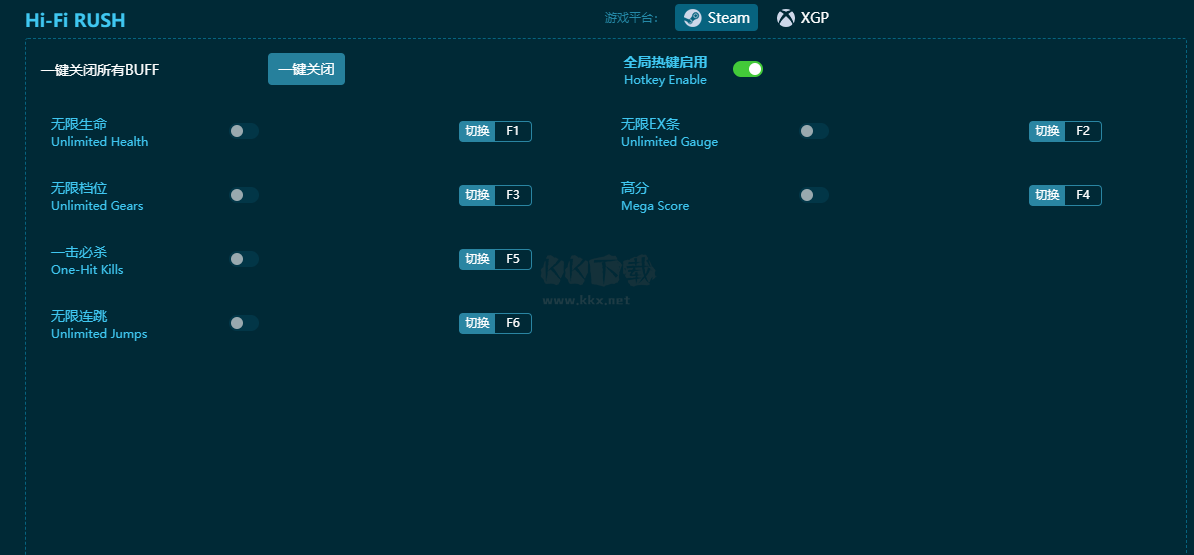Click the Unlimited Health label
This screenshot has height=555, width=1194.
pos(100,142)
